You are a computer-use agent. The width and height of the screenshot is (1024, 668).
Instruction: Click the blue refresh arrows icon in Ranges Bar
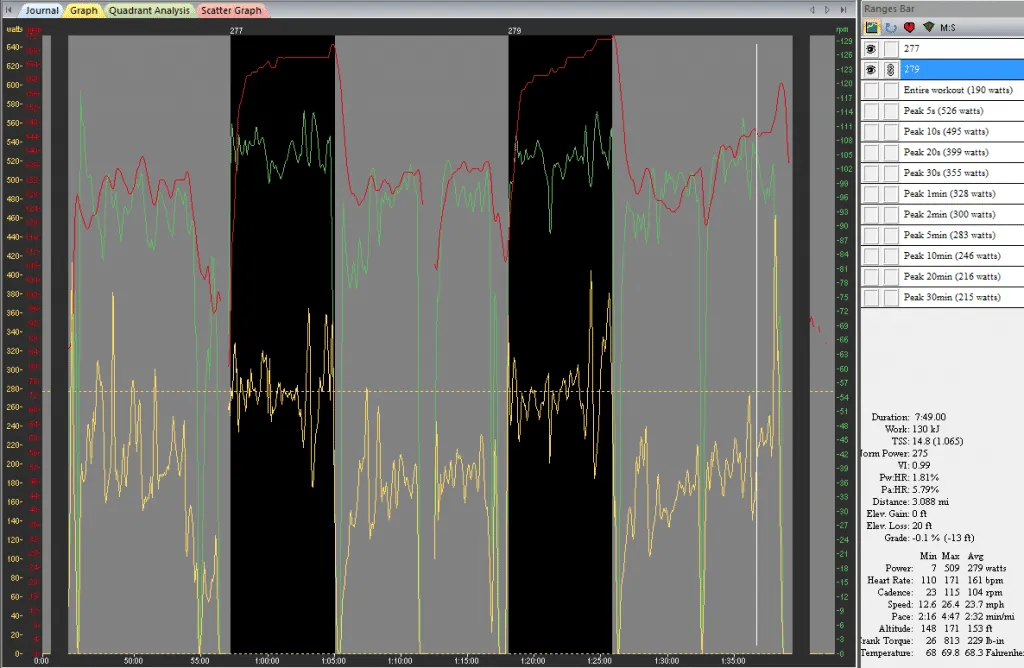[x=891, y=27]
